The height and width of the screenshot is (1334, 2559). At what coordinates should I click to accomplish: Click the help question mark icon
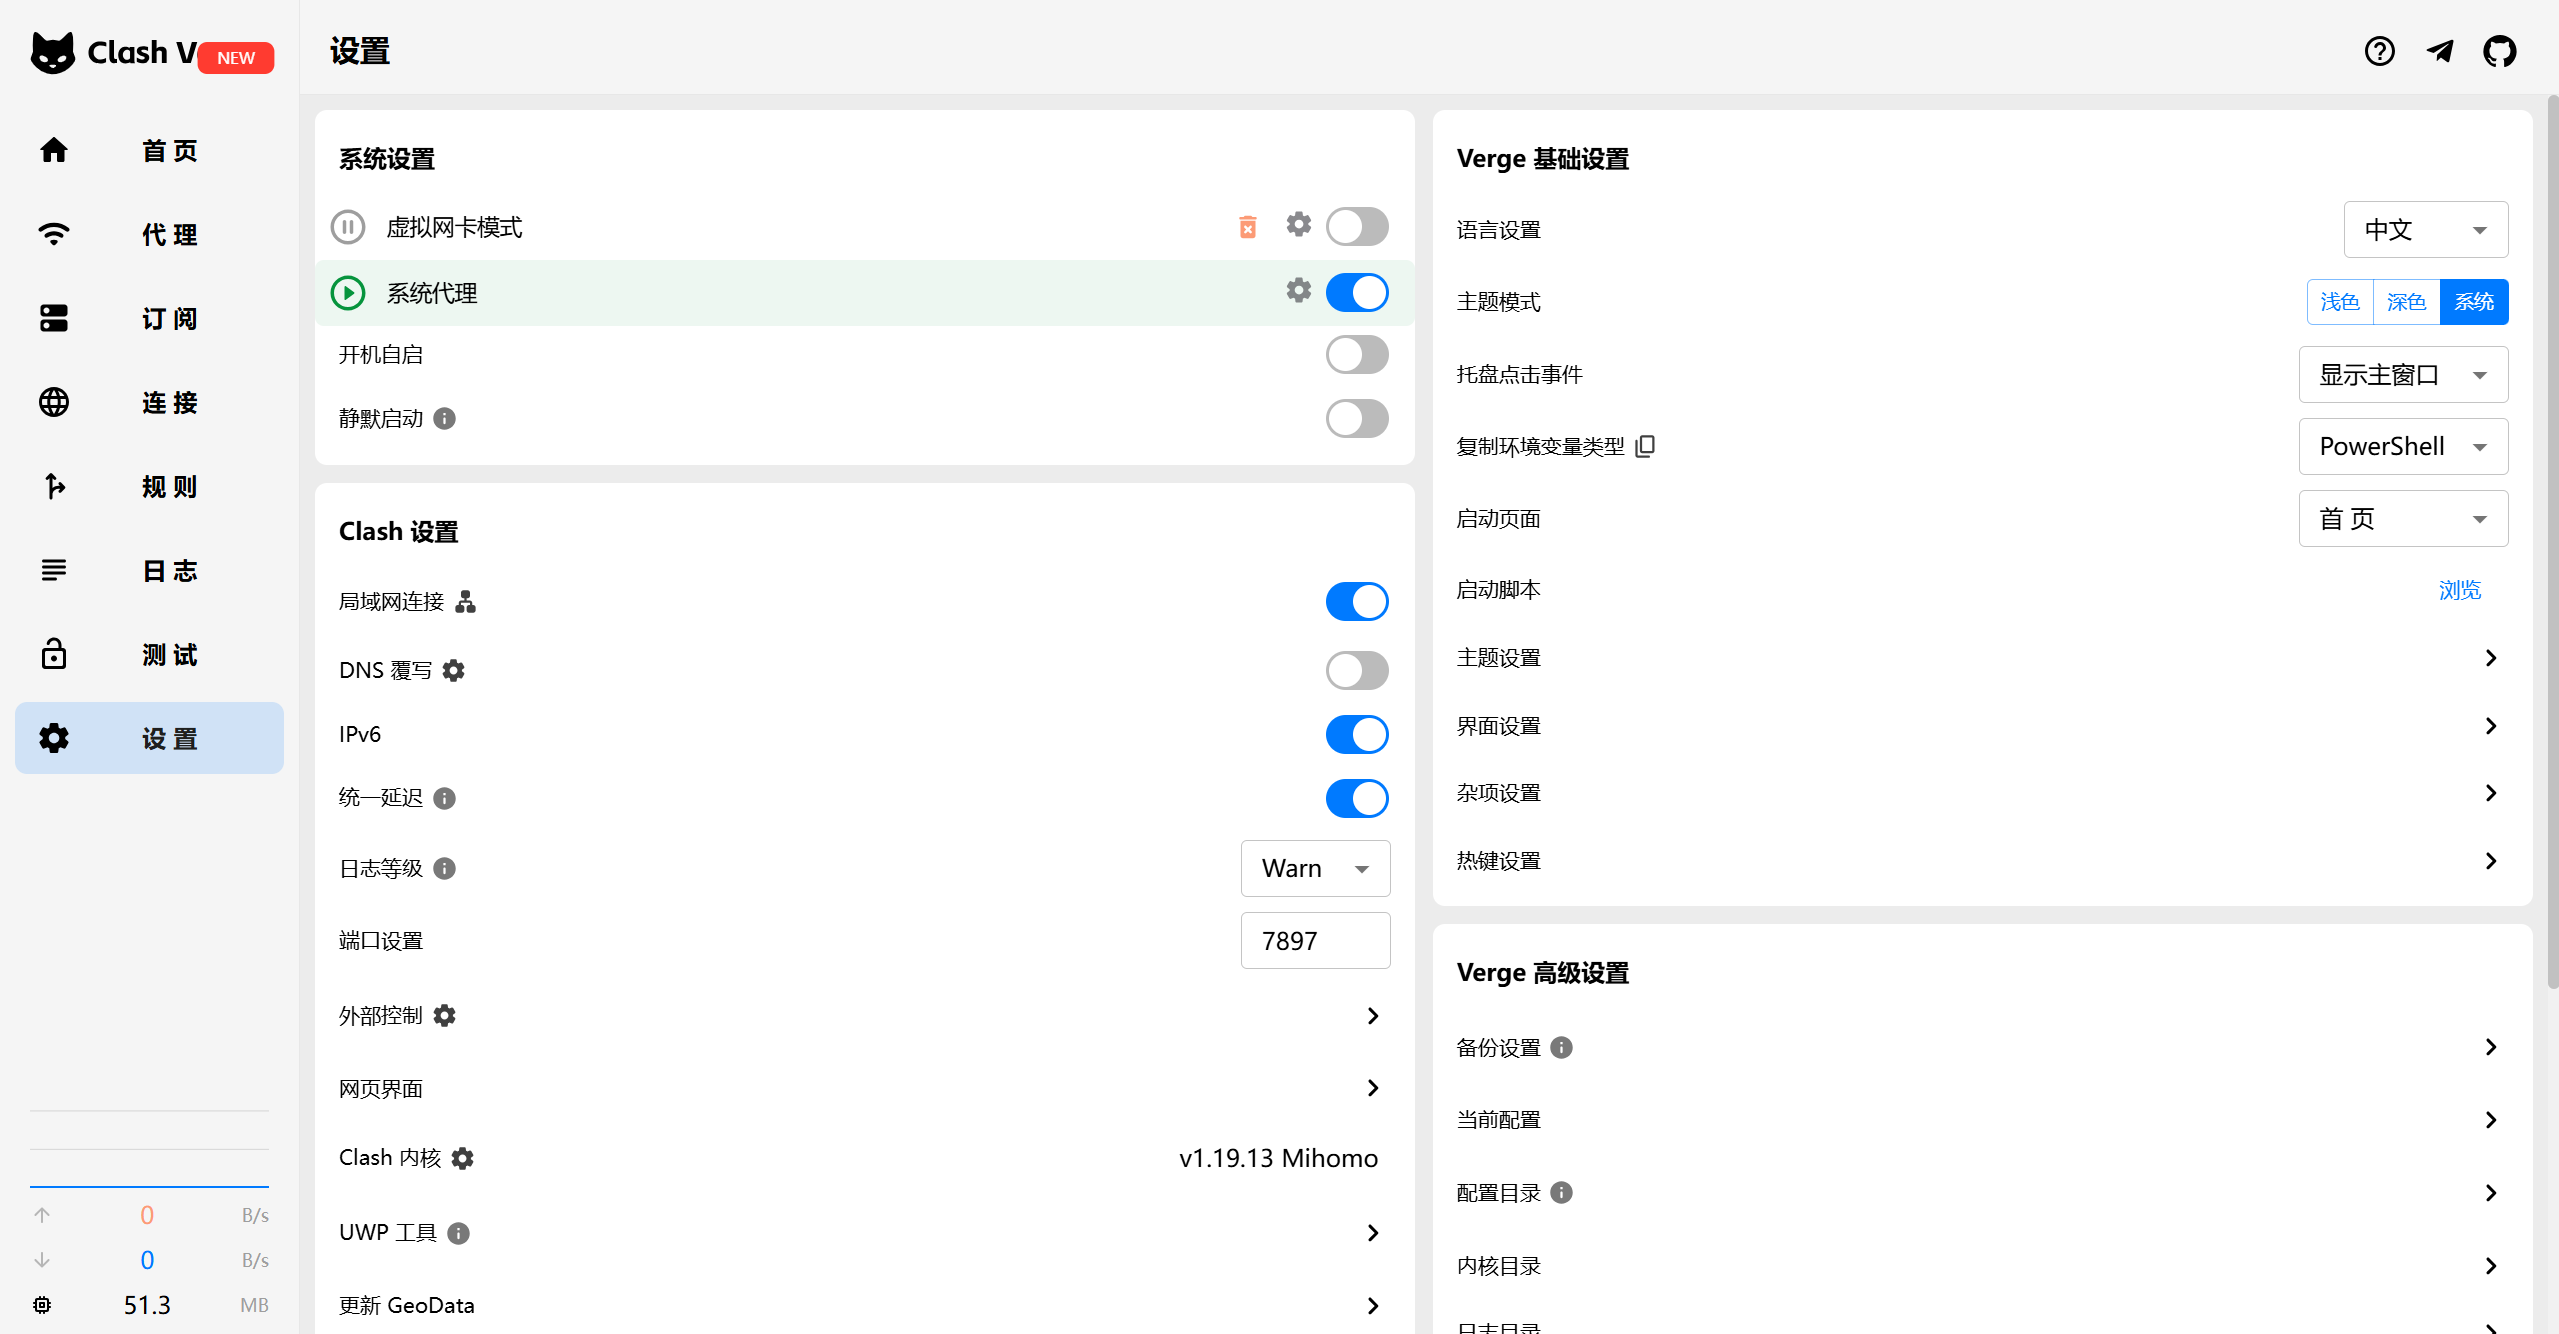[2379, 51]
